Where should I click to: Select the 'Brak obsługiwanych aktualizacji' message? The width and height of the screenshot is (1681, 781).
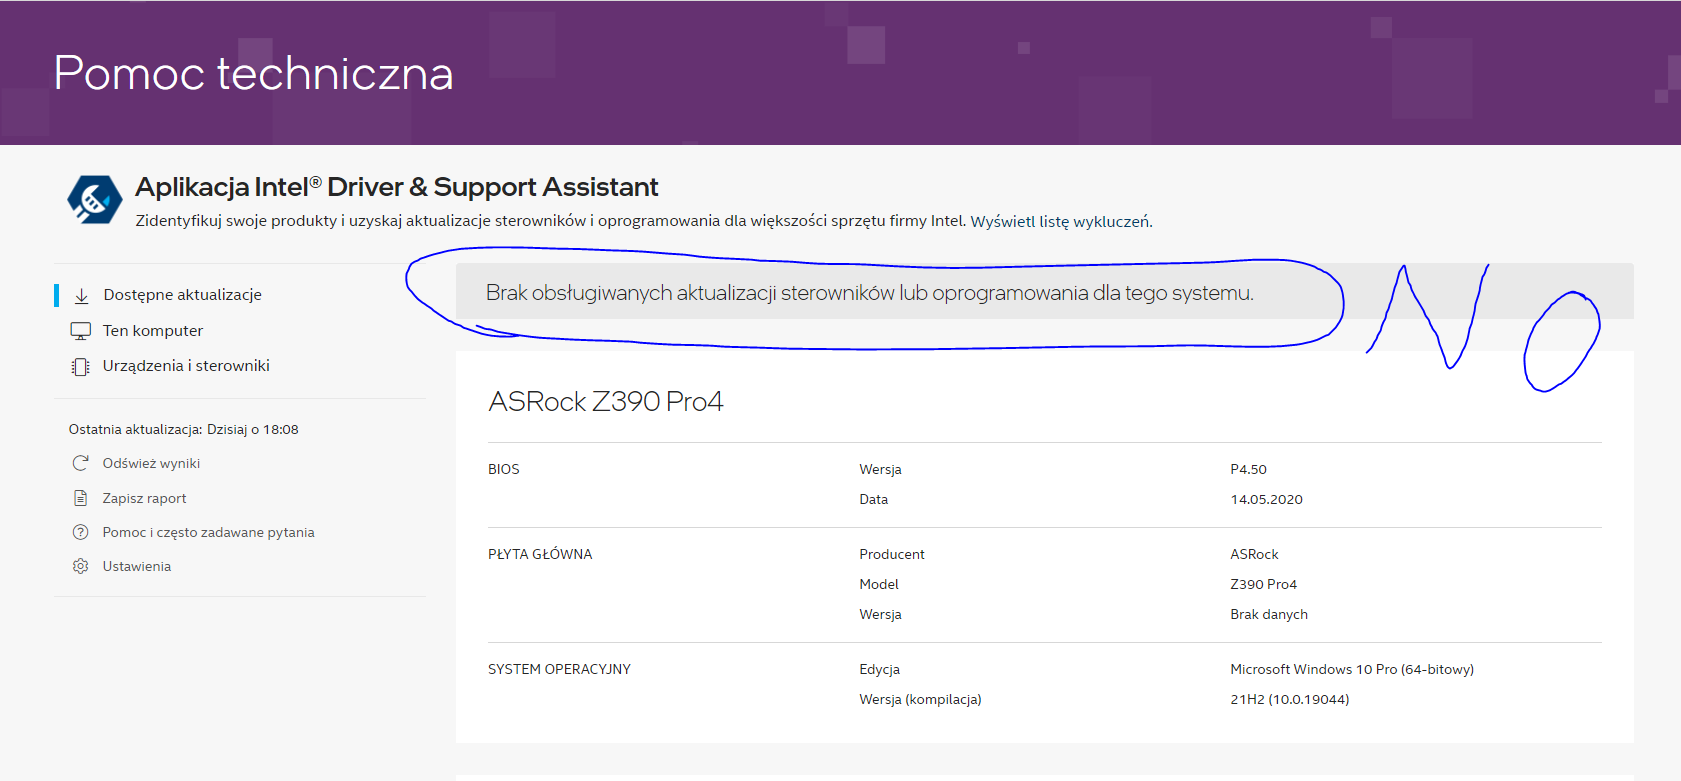[x=870, y=293]
